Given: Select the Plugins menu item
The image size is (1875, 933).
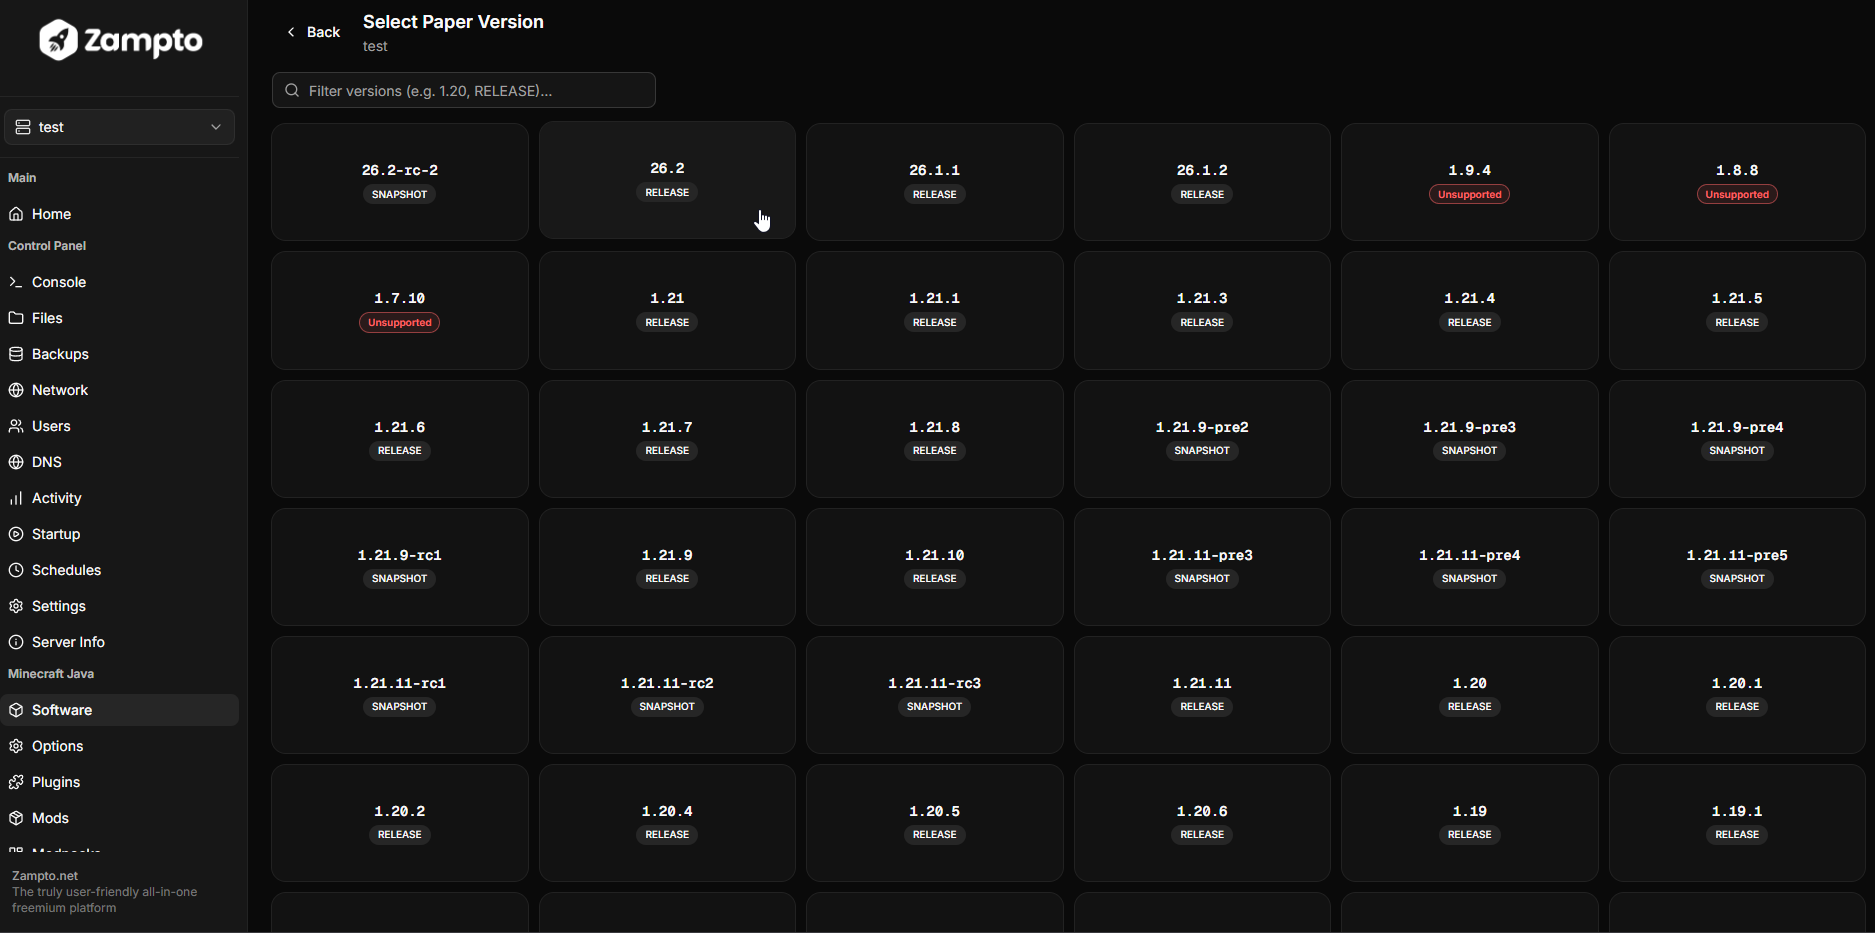Looking at the screenshot, I should coord(119,782).
